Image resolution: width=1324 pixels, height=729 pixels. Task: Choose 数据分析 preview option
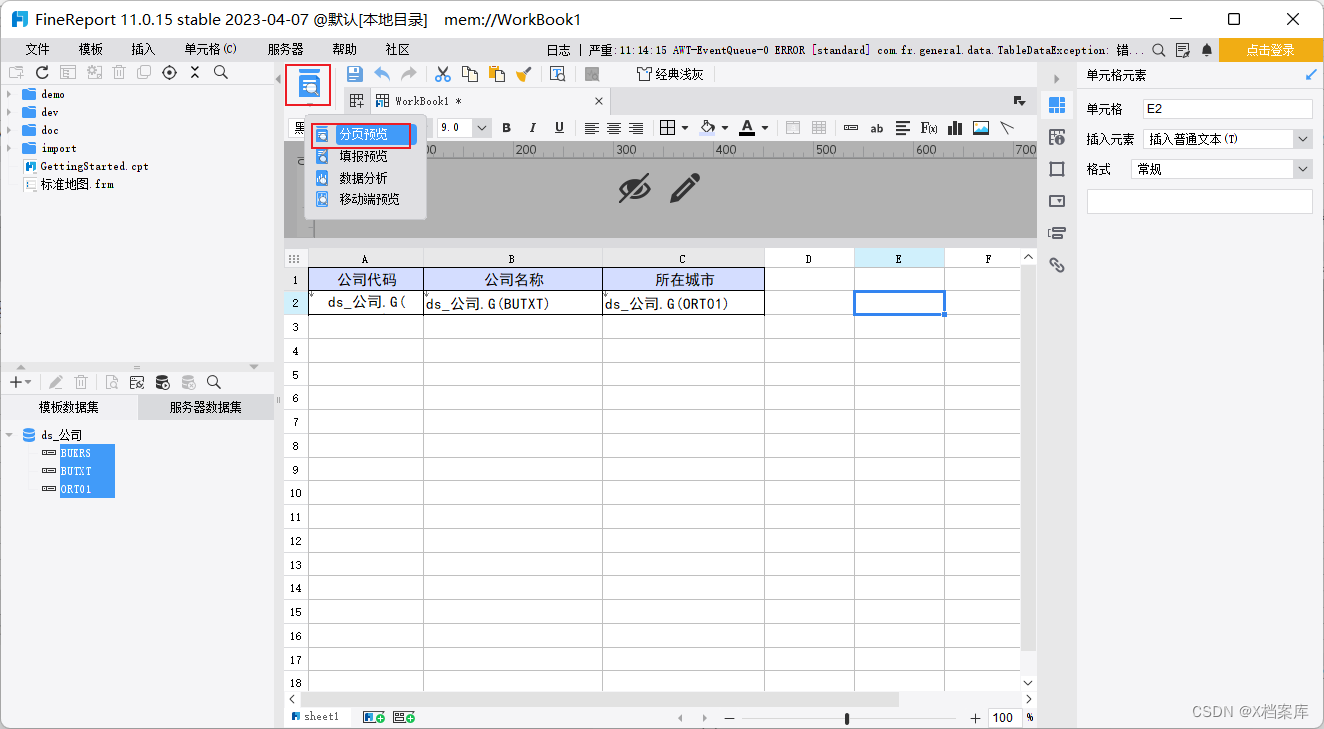362,178
